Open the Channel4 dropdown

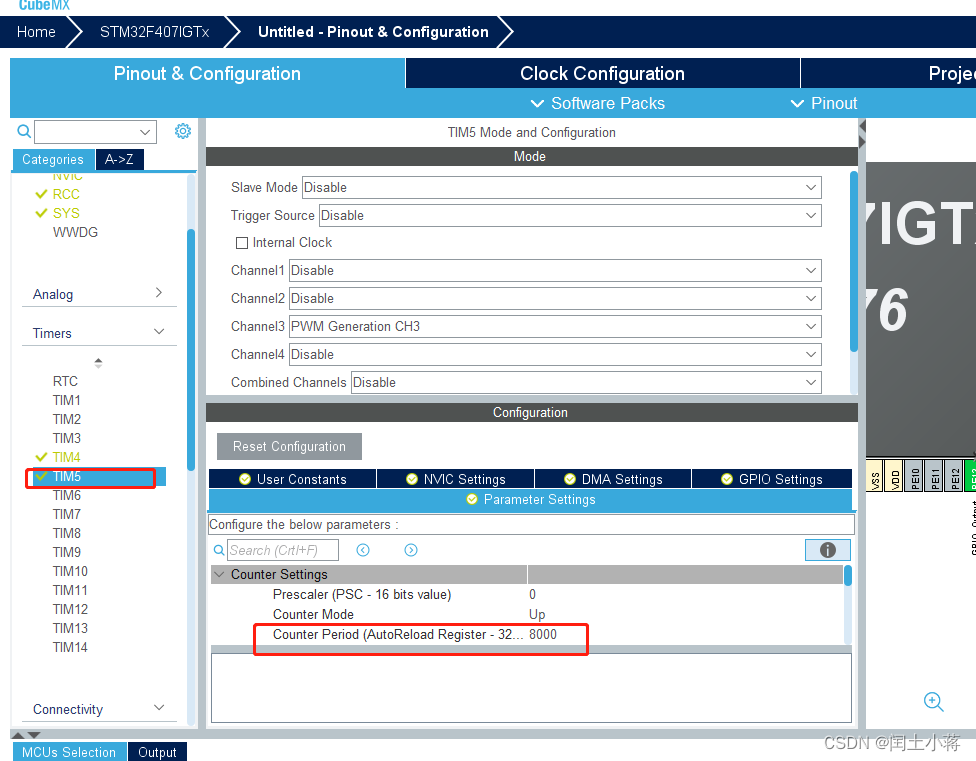coord(555,355)
